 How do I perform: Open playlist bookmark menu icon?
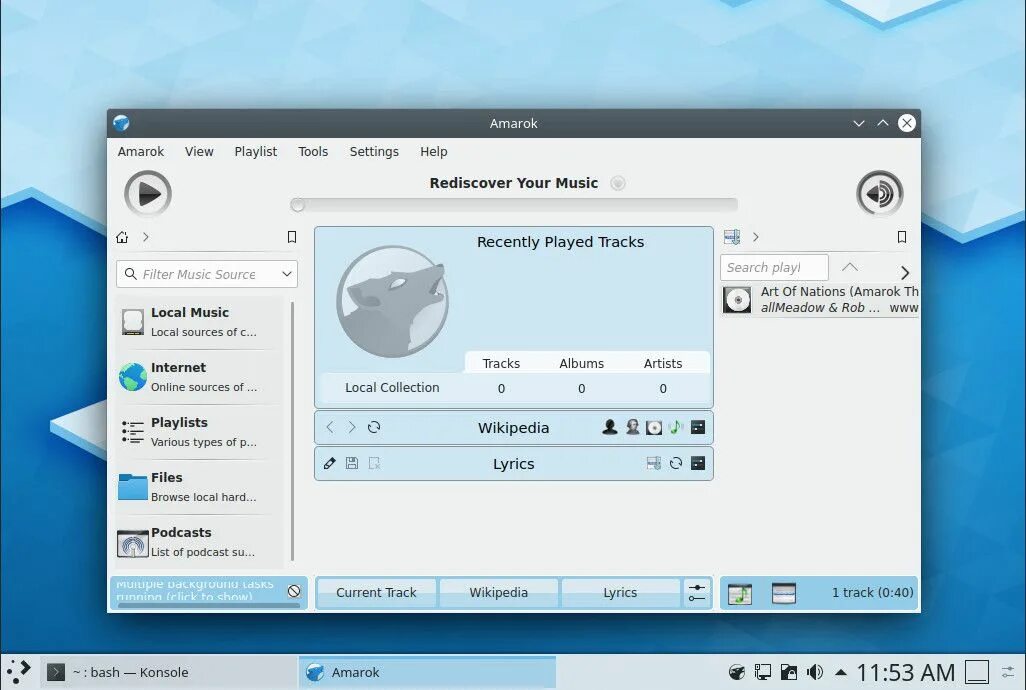click(x=902, y=237)
